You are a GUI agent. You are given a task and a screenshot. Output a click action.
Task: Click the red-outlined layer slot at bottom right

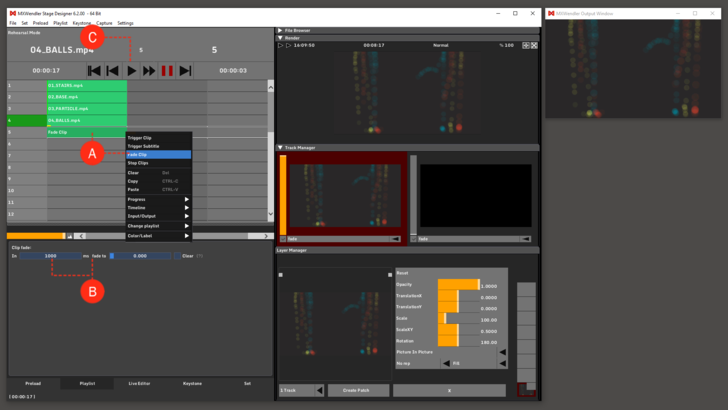pos(526,389)
